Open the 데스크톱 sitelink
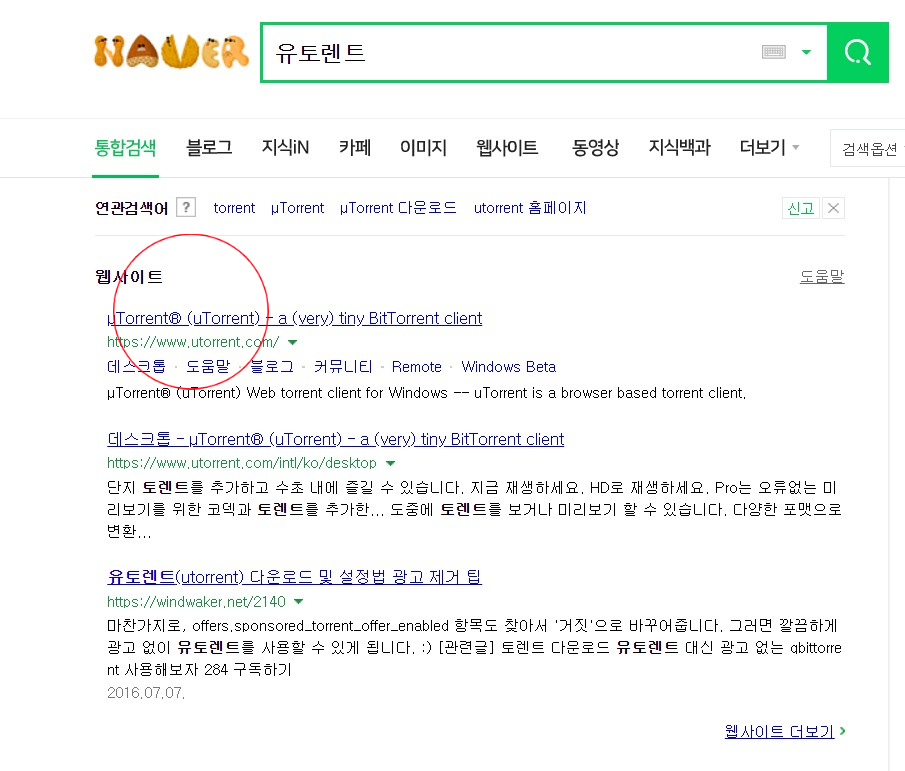 point(136,366)
